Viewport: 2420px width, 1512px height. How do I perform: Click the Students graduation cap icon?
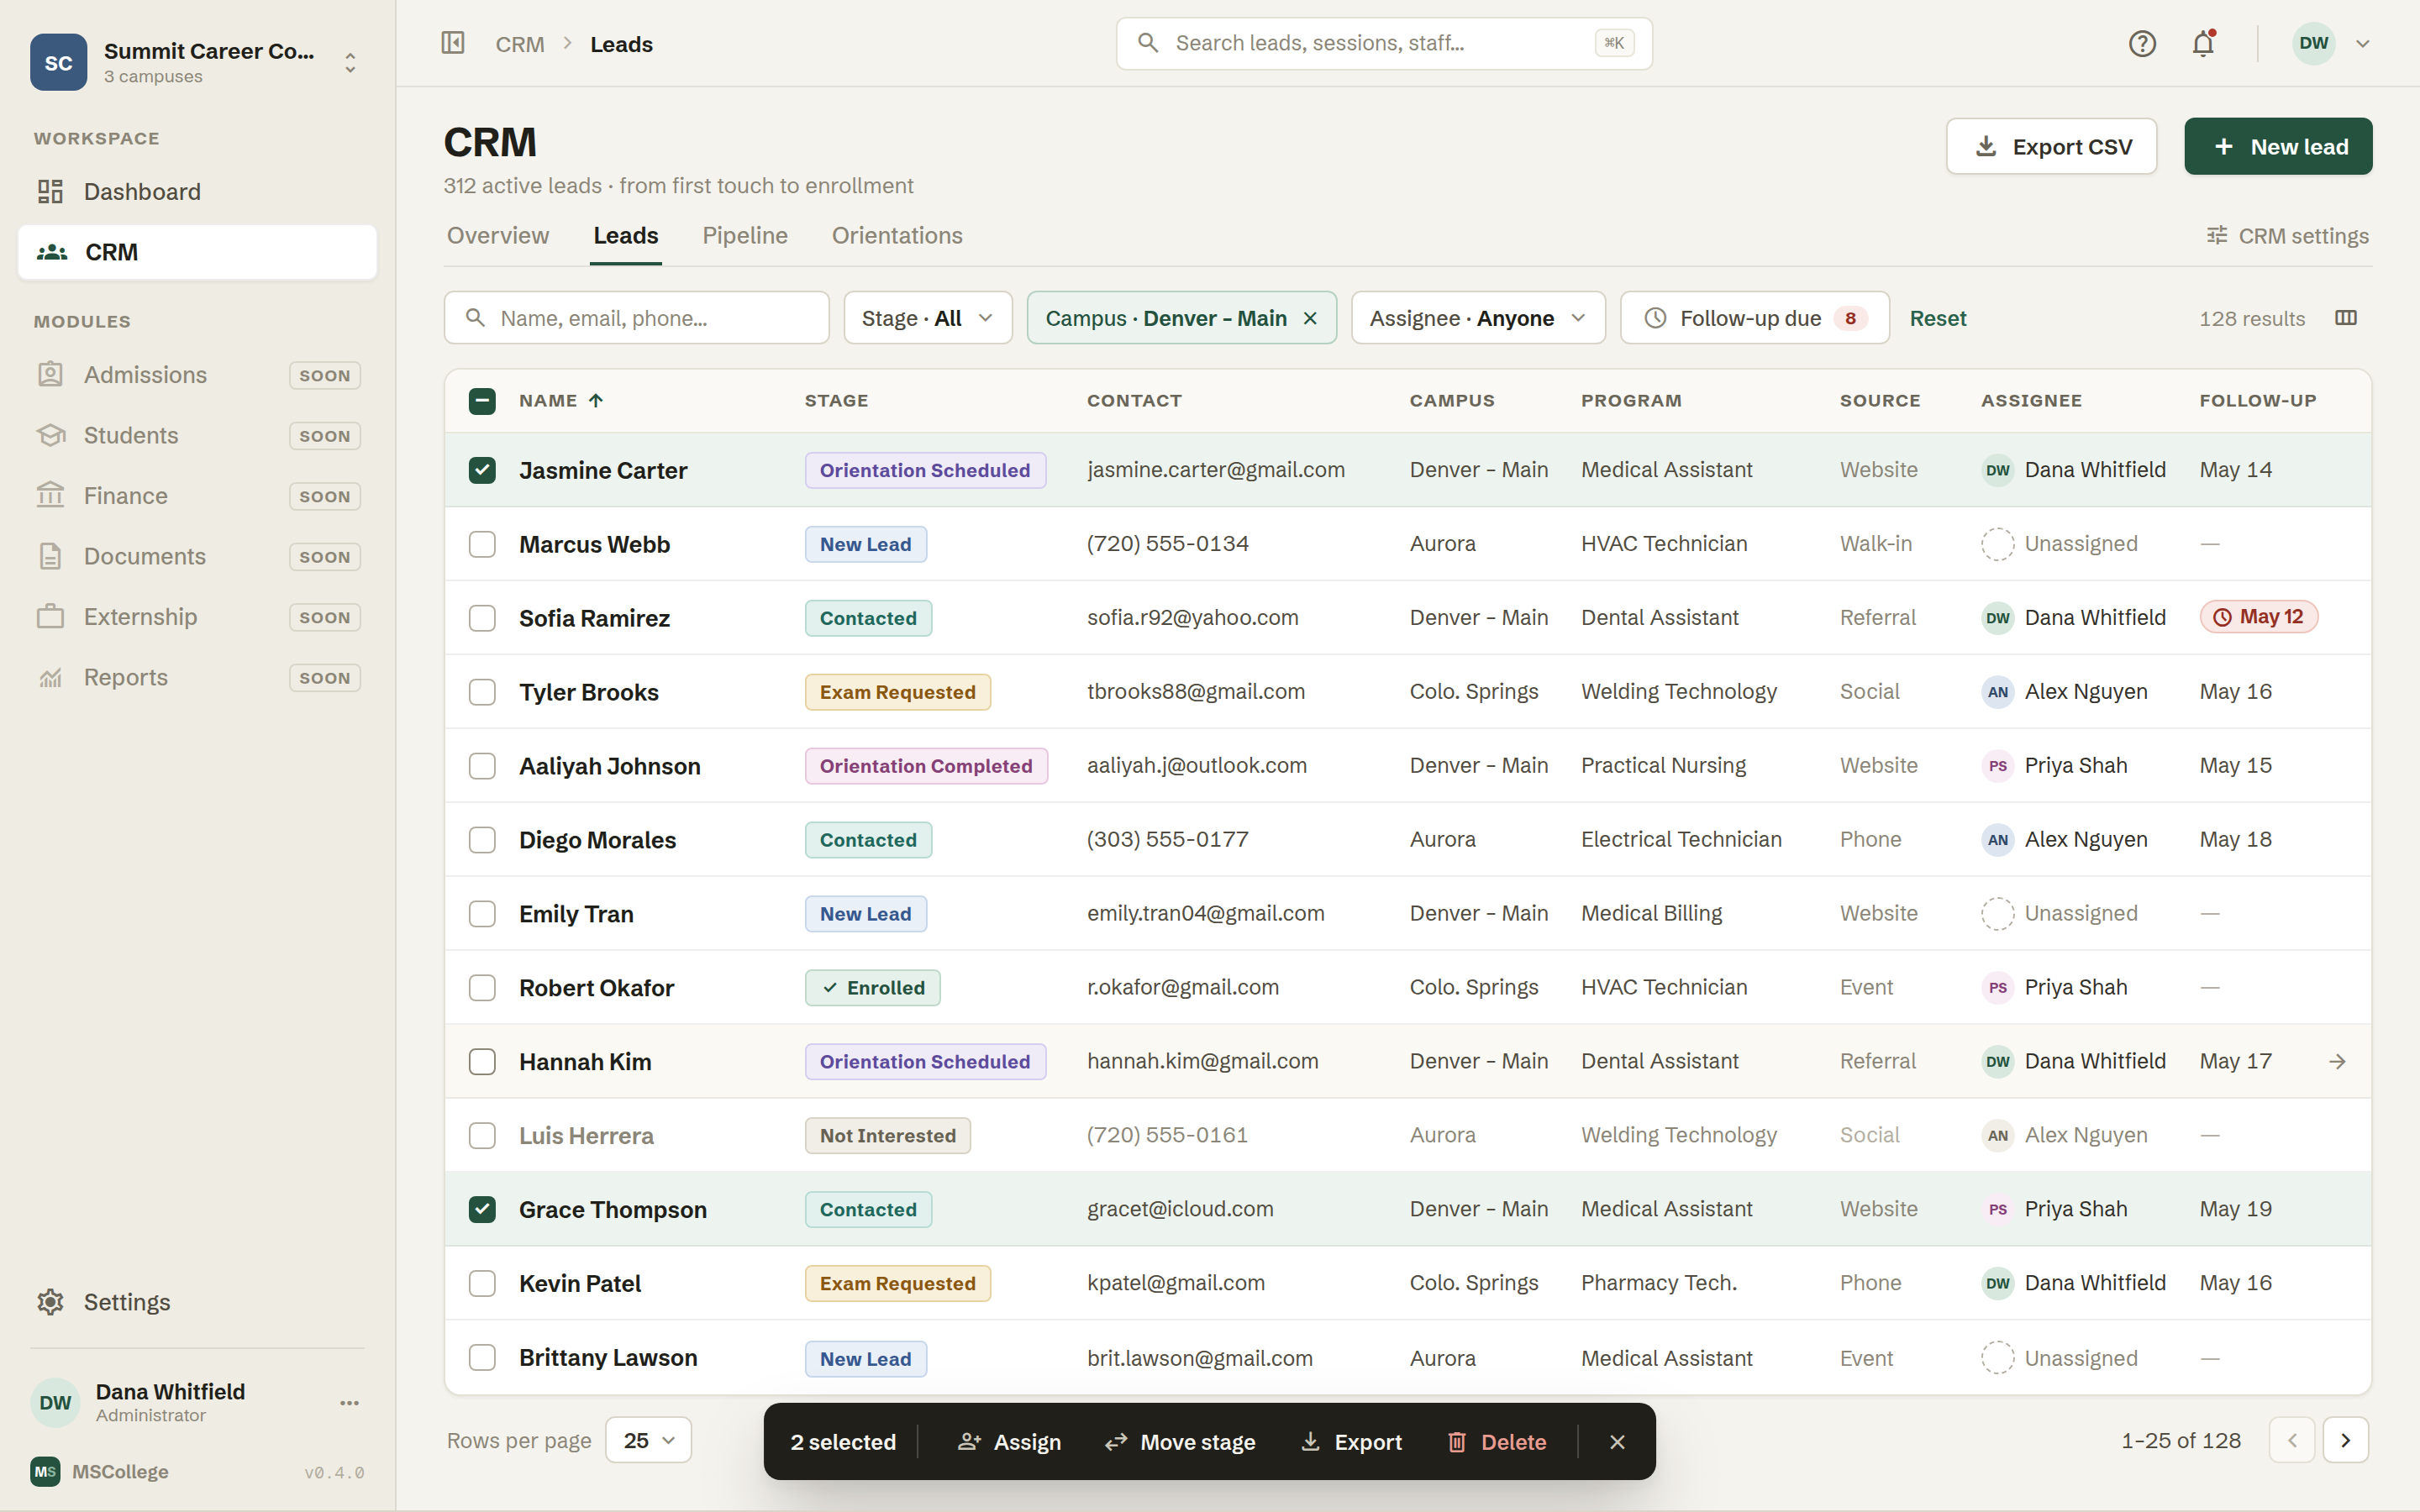(50, 435)
